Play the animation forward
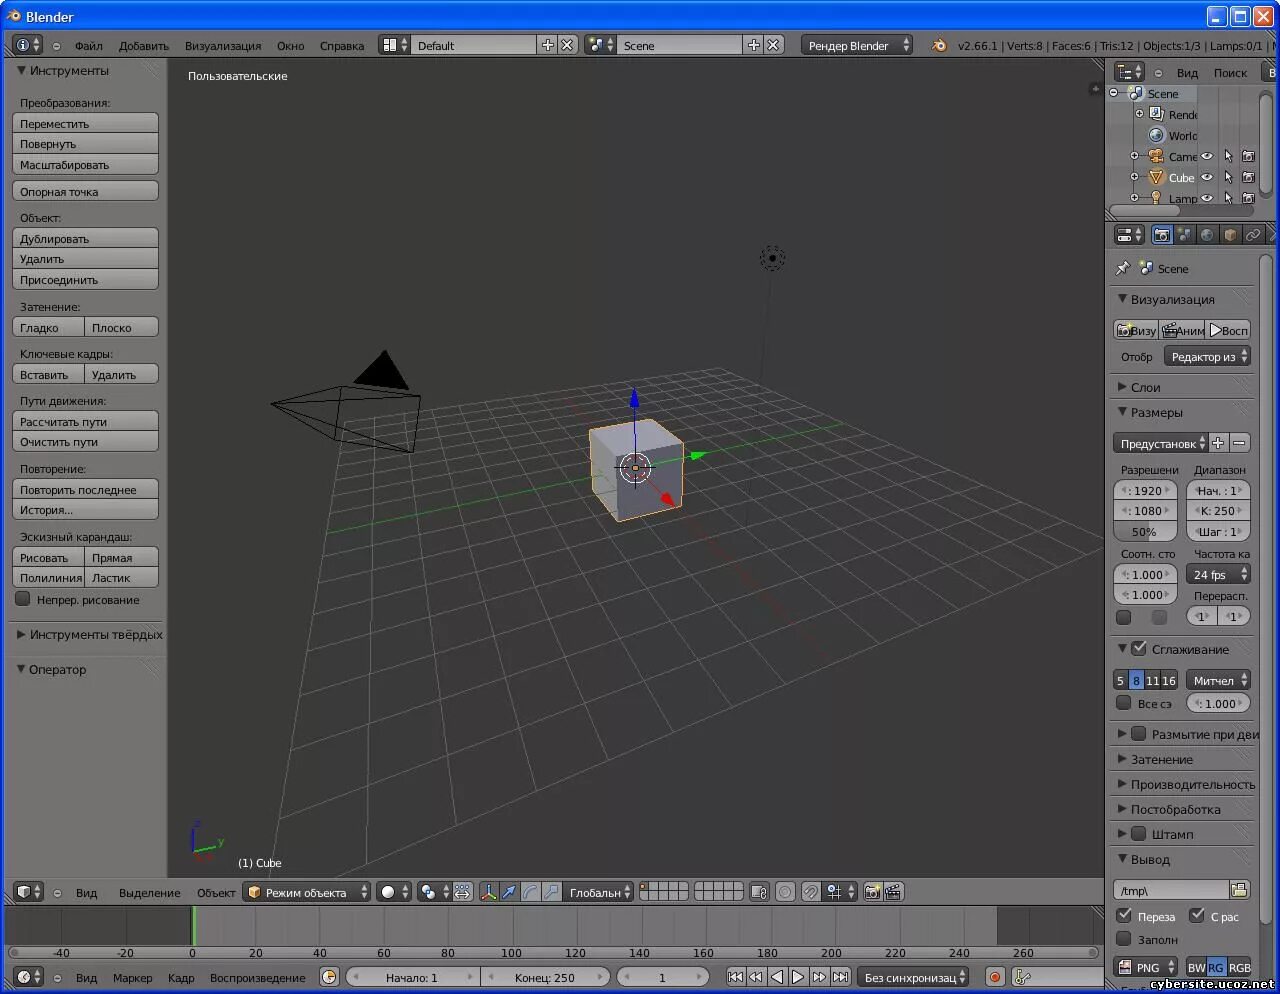 click(x=798, y=977)
